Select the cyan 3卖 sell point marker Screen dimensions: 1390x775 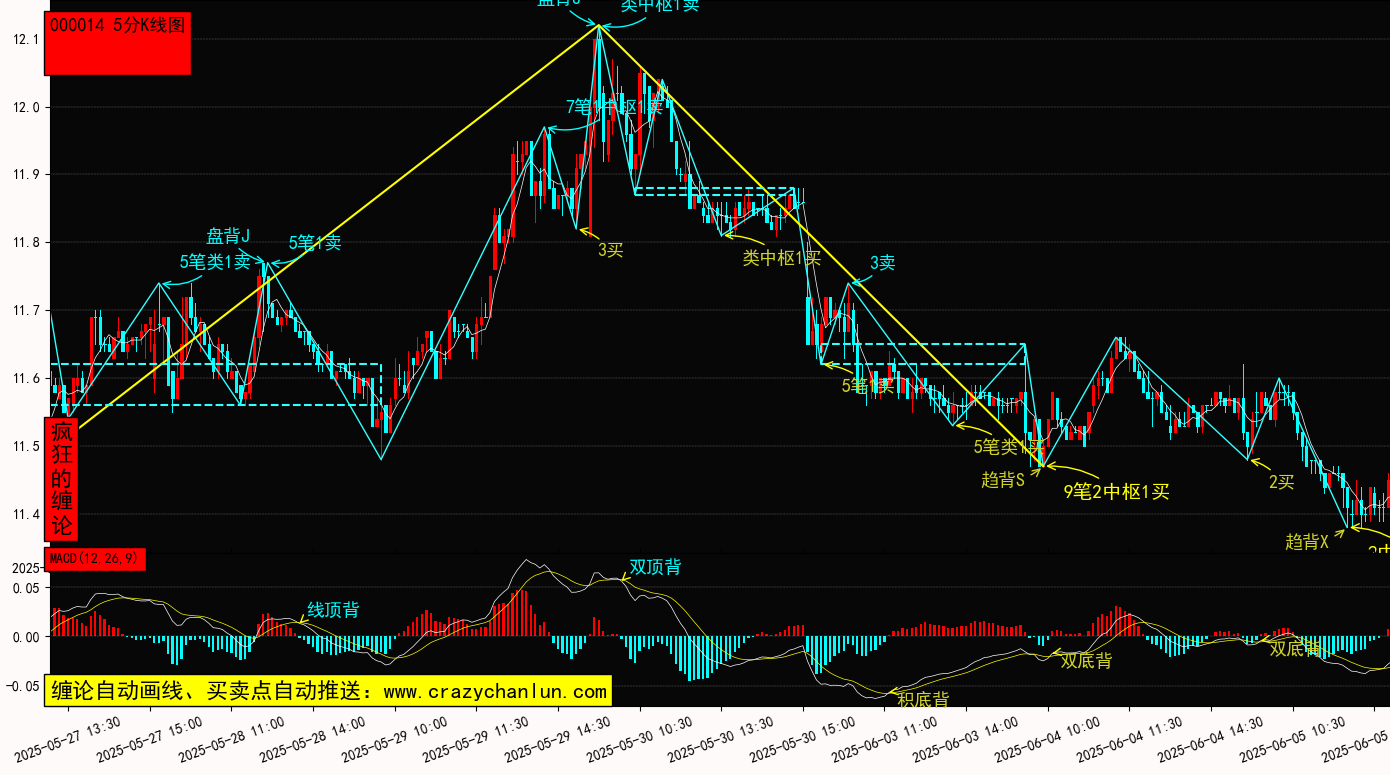click(x=882, y=263)
